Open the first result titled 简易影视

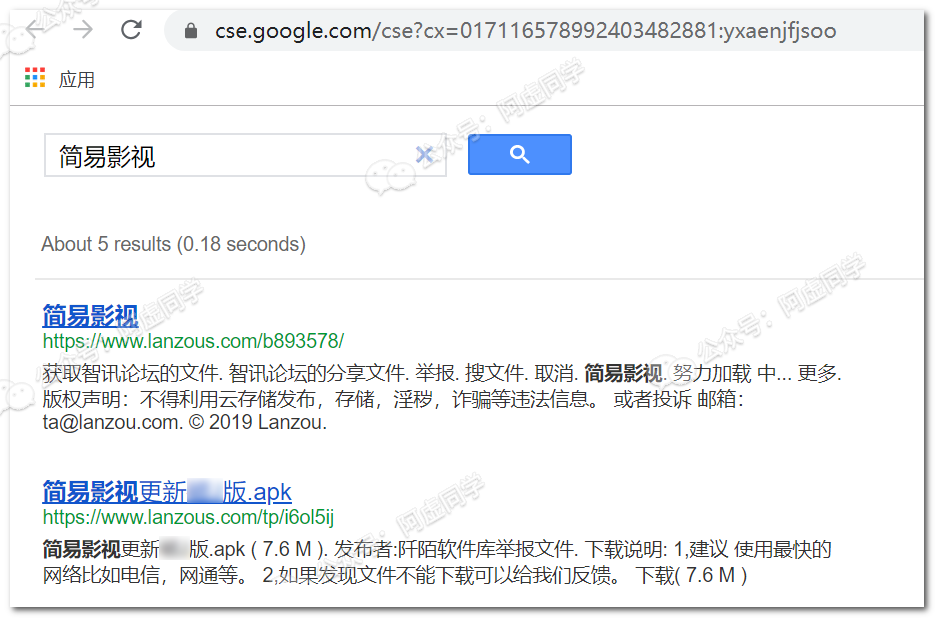click(x=90, y=316)
